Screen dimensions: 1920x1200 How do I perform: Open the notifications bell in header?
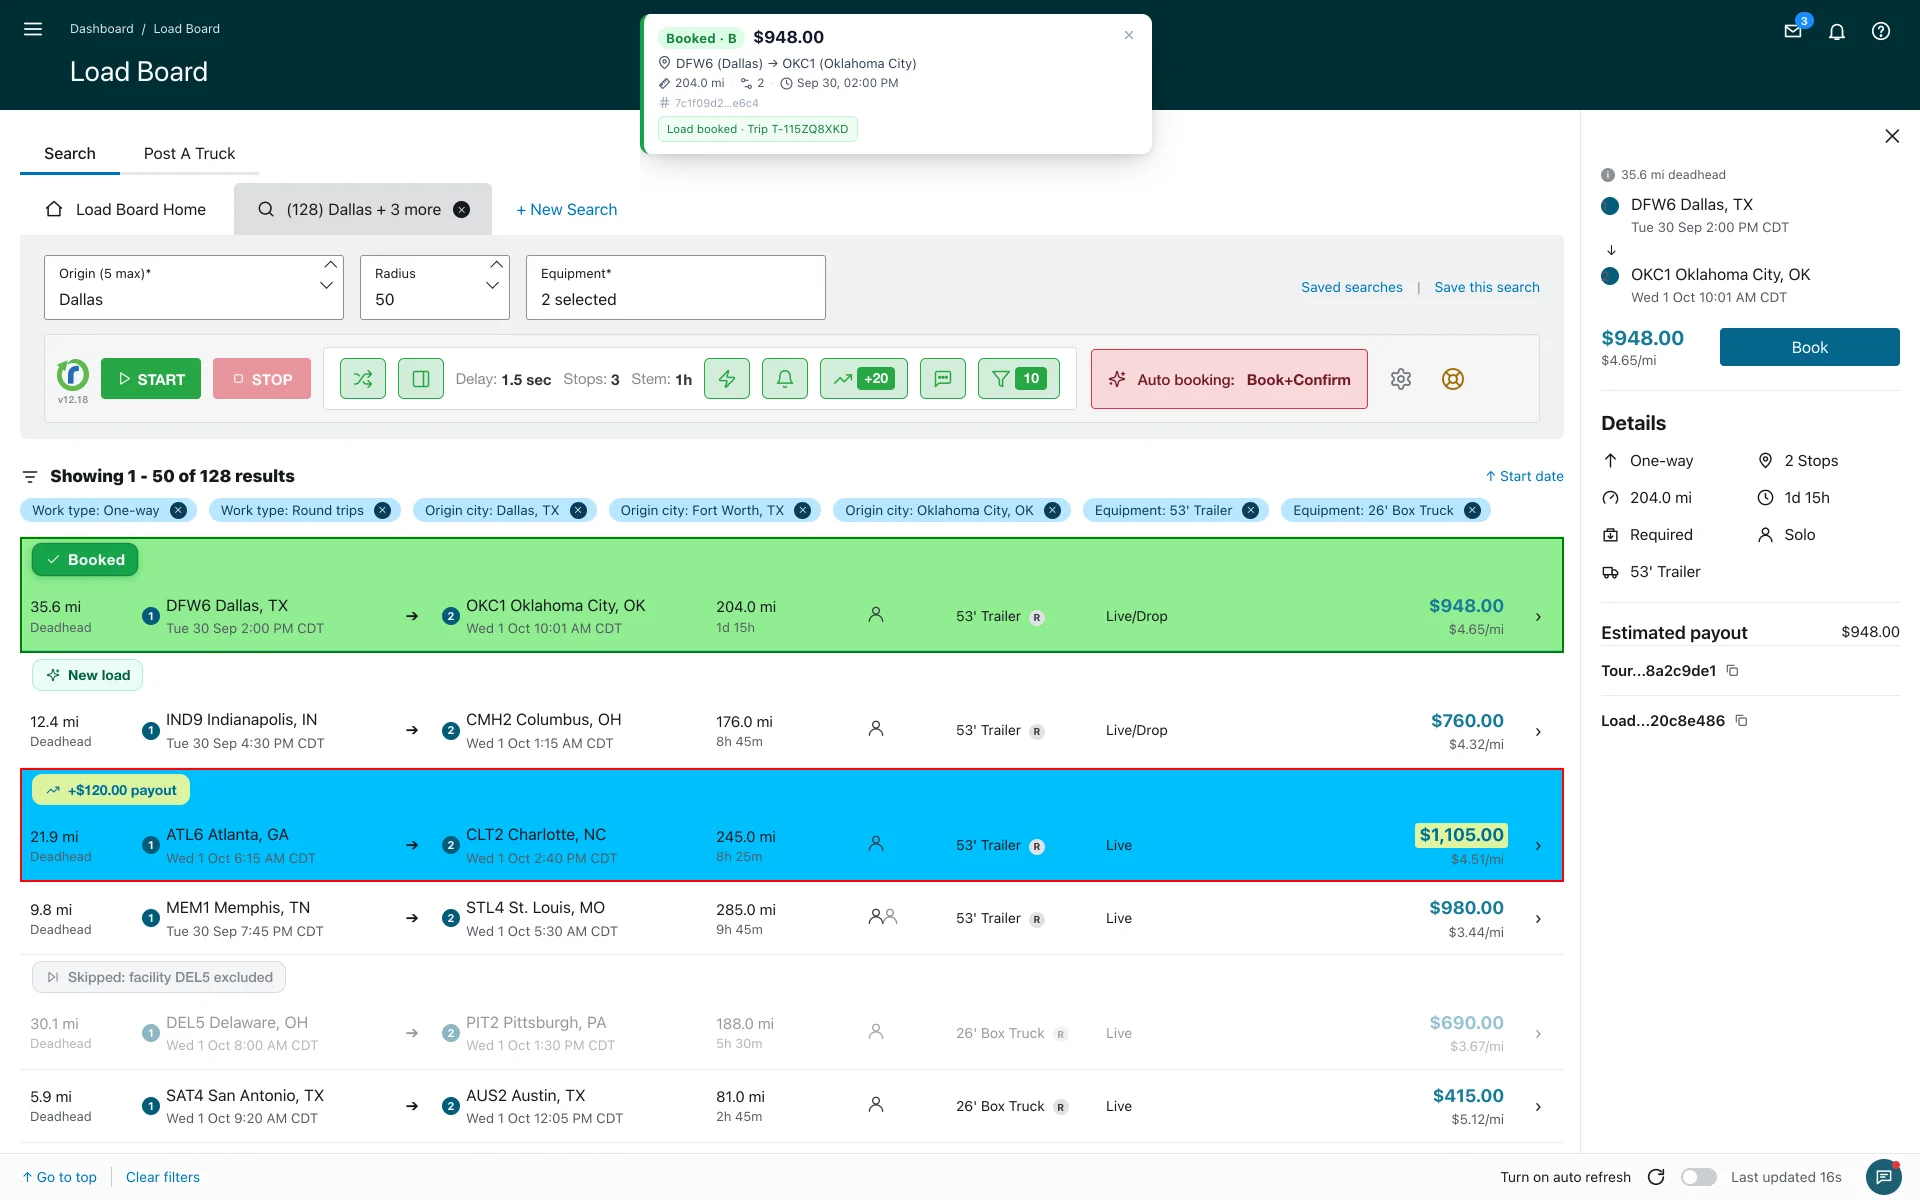point(1837,31)
